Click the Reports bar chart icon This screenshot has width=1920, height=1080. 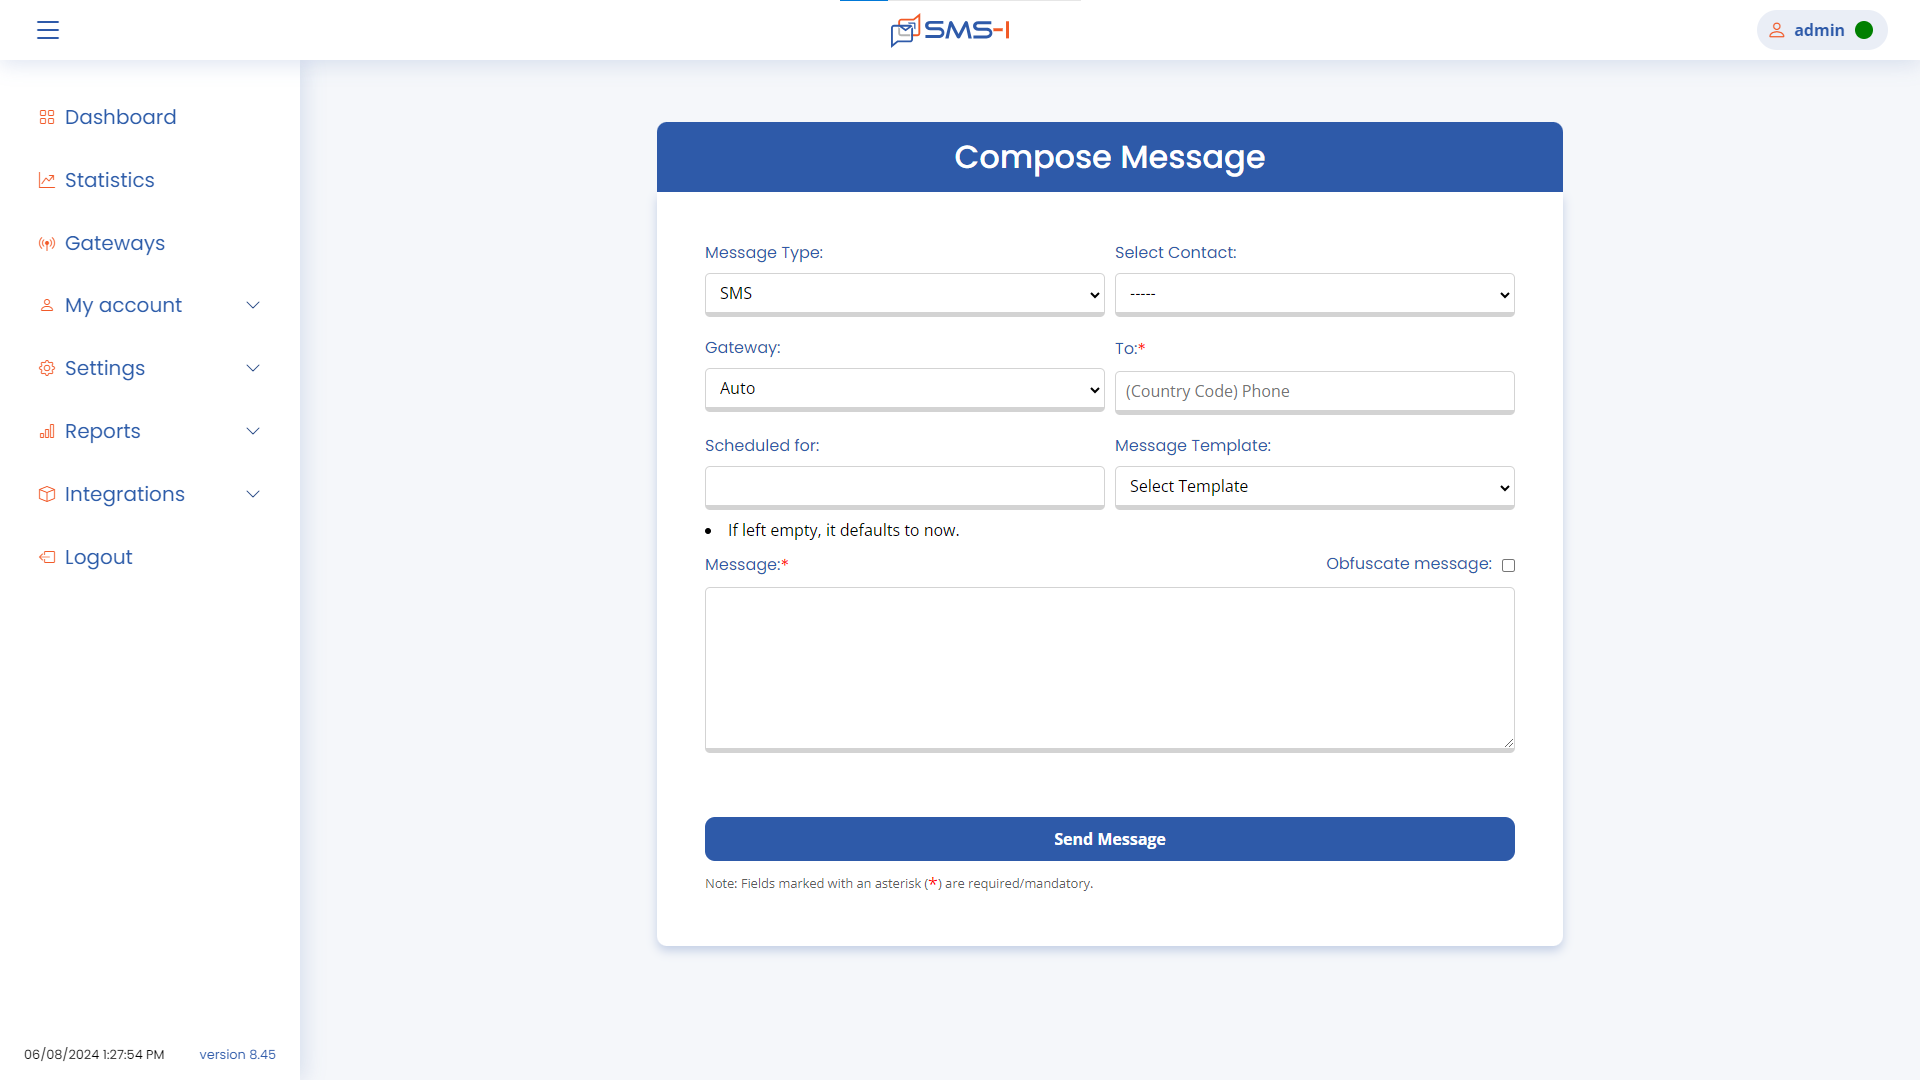tap(47, 431)
